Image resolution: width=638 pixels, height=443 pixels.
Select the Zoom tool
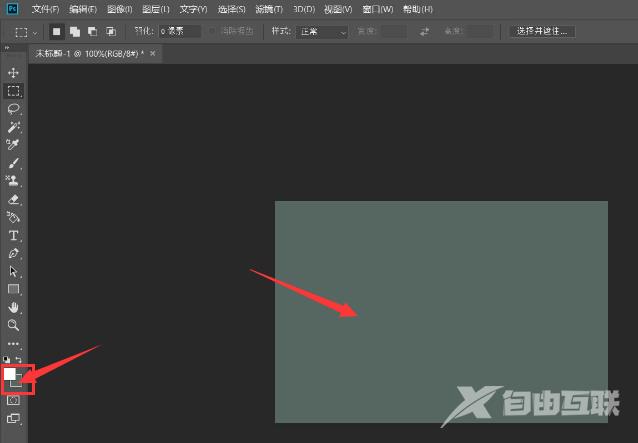pos(13,325)
